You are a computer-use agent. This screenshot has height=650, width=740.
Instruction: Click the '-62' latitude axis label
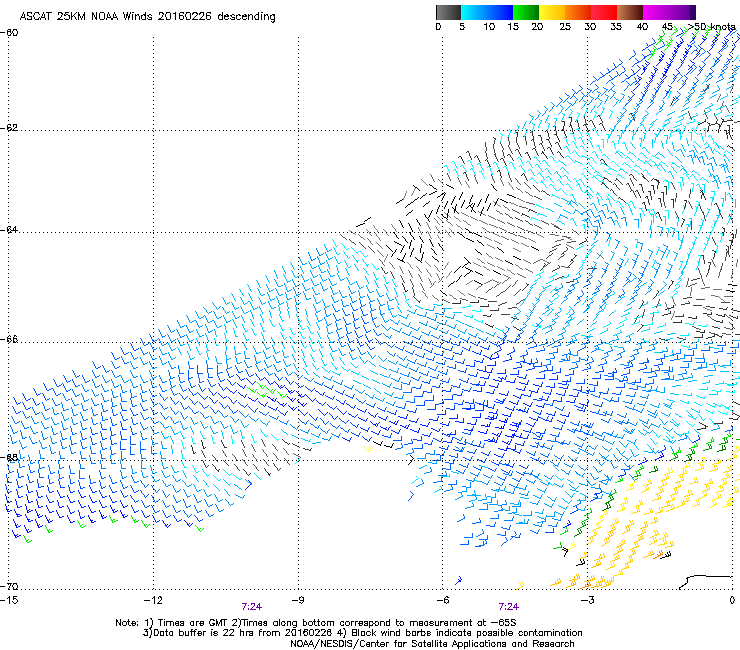9,128
